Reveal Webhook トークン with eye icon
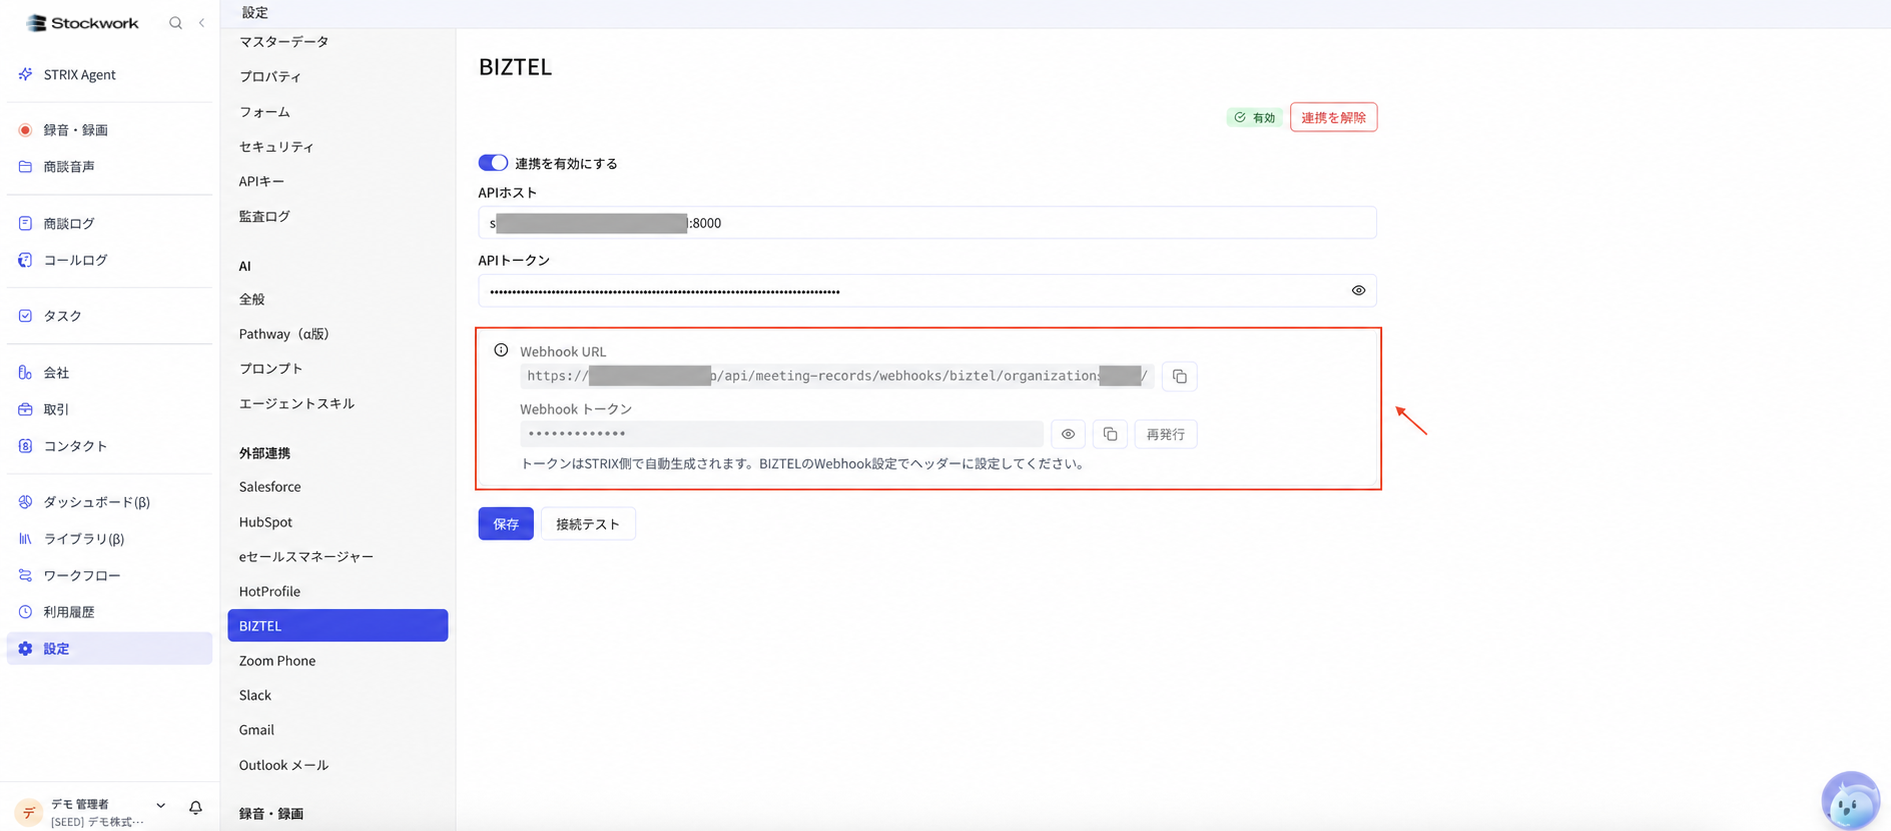 (x=1068, y=434)
